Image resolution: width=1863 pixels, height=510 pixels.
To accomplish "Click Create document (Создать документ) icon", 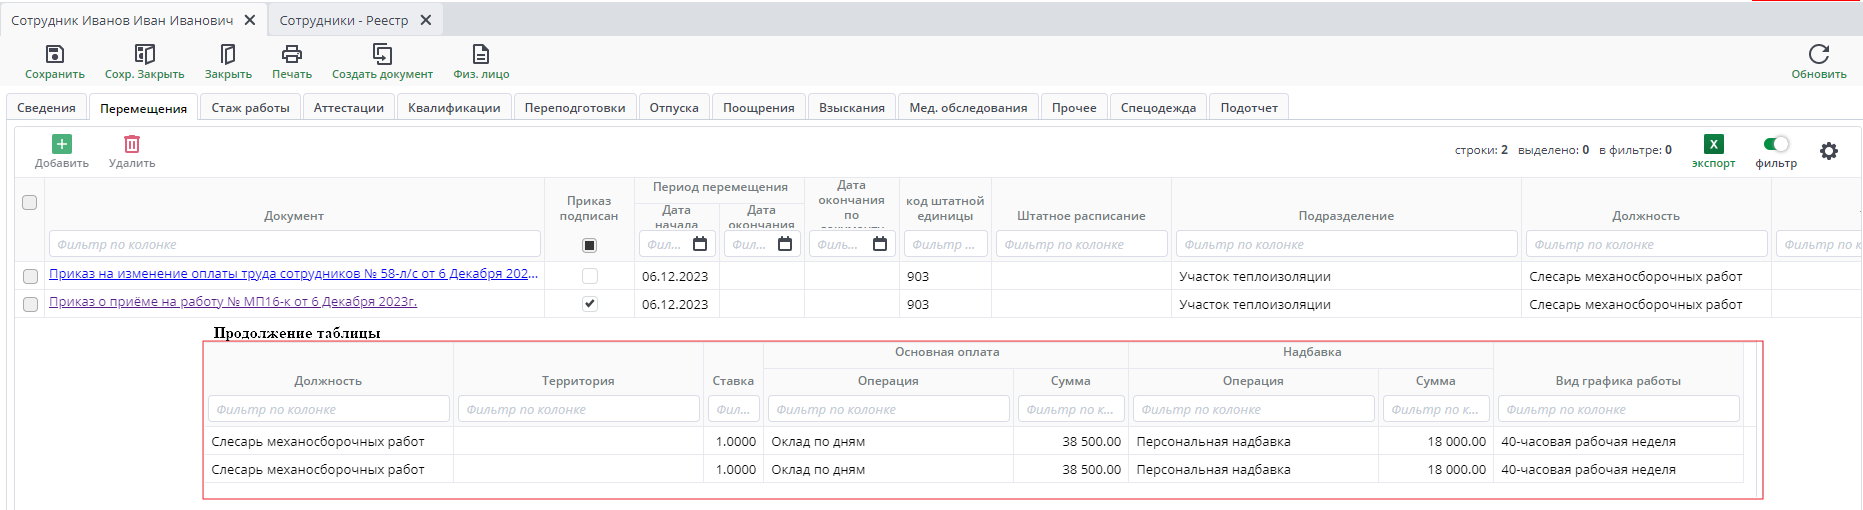I will coord(382,55).
